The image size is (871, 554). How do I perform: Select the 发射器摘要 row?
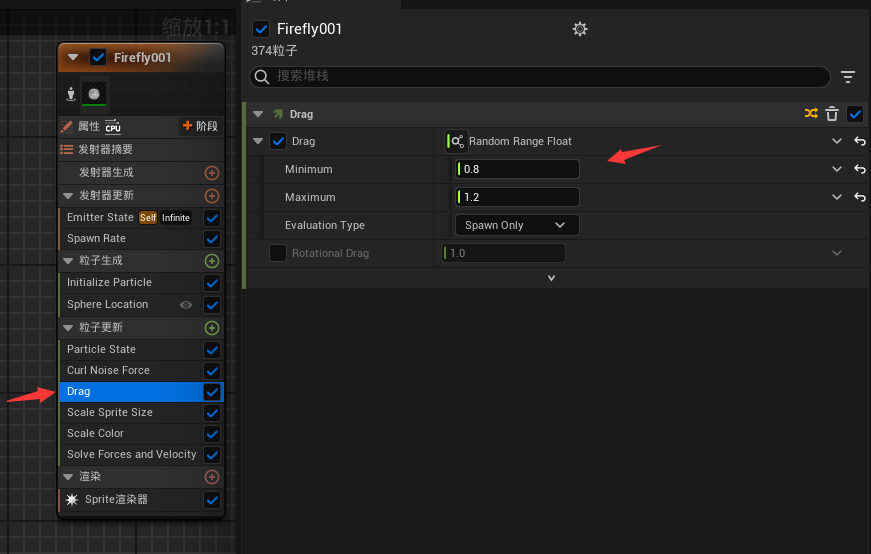coord(141,149)
